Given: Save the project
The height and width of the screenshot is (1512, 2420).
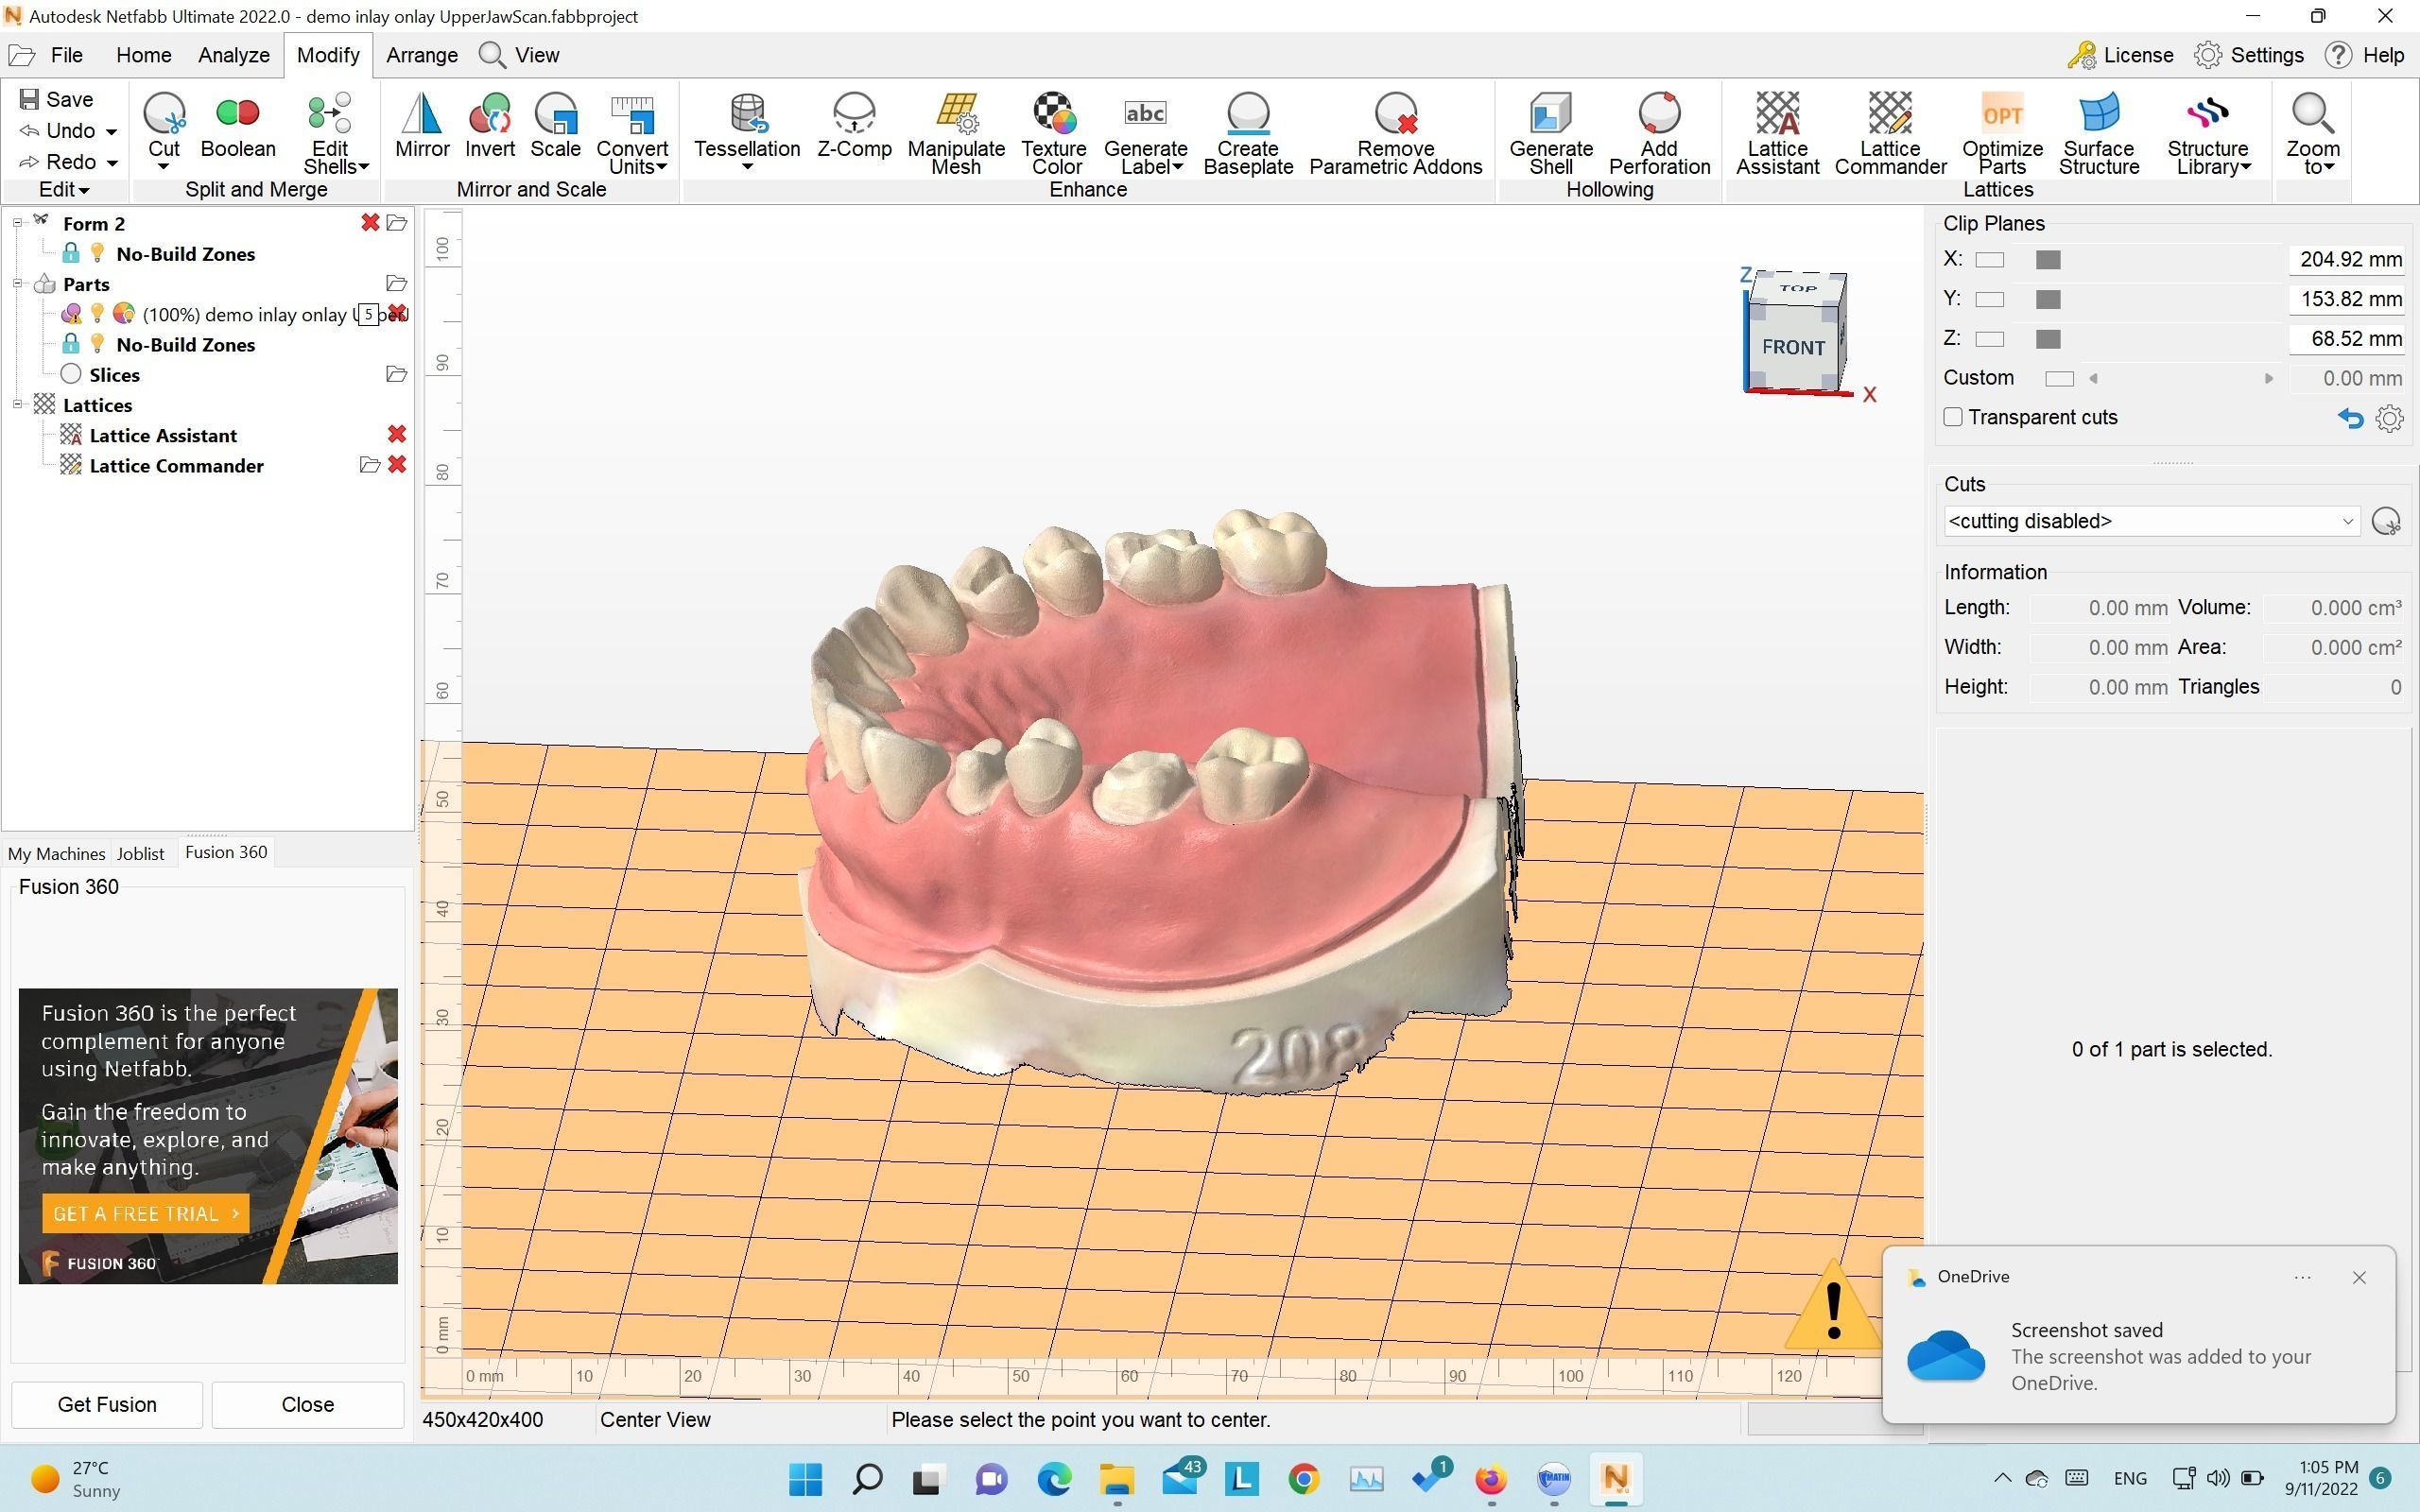Looking at the screenshot, I should click(56, 99).
